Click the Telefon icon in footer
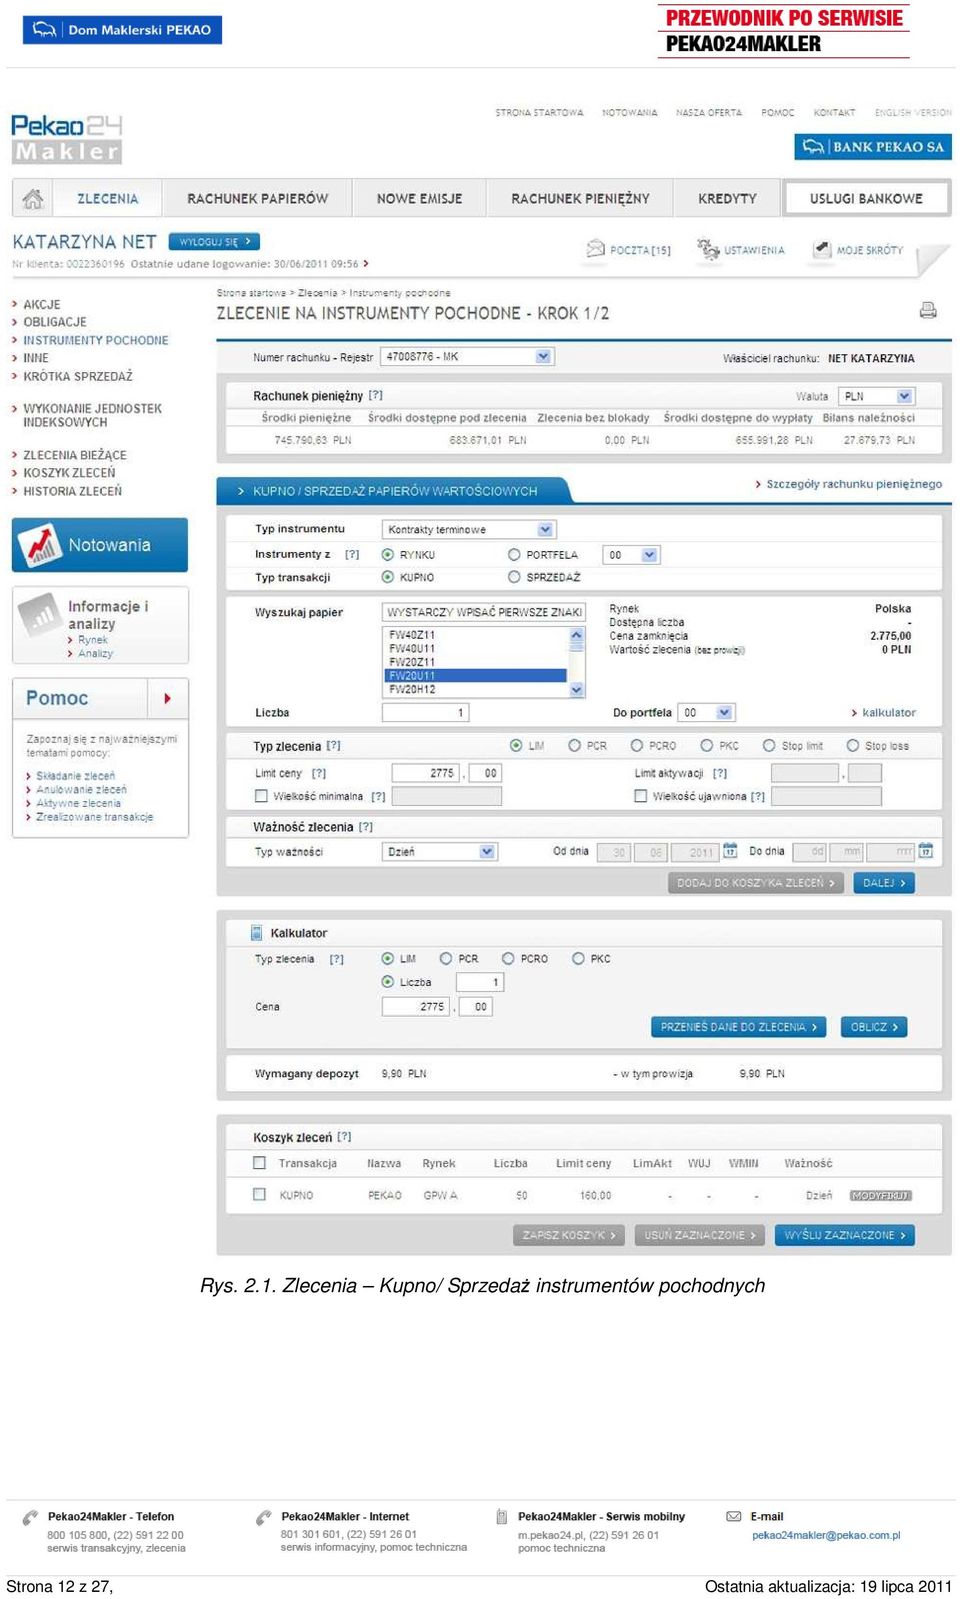Viewport: 960px width, 1599px height. (31, 1518)
